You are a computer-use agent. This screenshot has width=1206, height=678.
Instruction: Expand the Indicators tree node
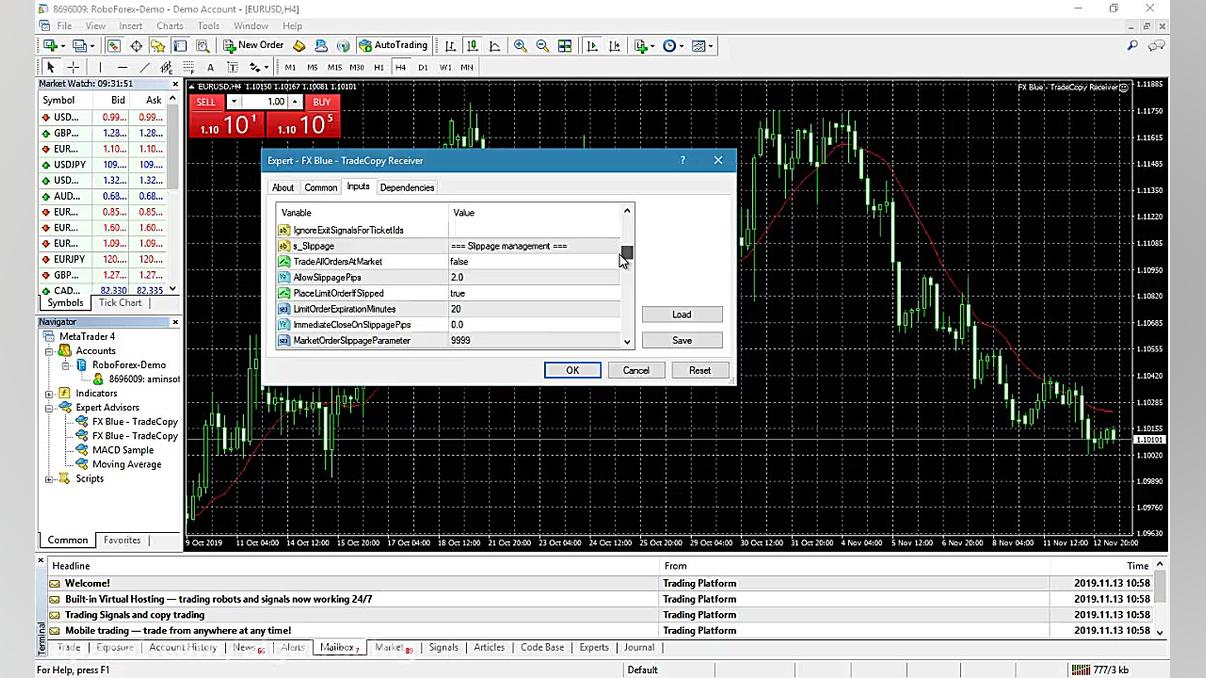point(49,394)
